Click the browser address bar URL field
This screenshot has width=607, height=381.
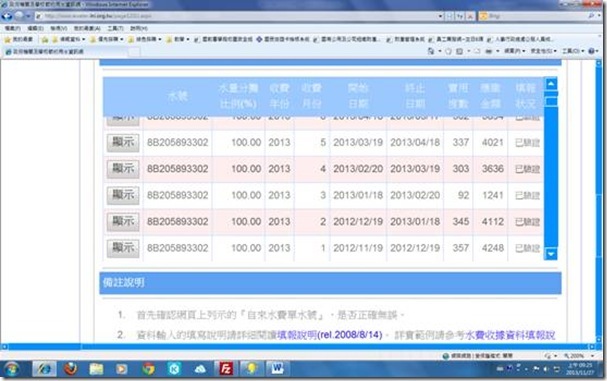(236, 16)
